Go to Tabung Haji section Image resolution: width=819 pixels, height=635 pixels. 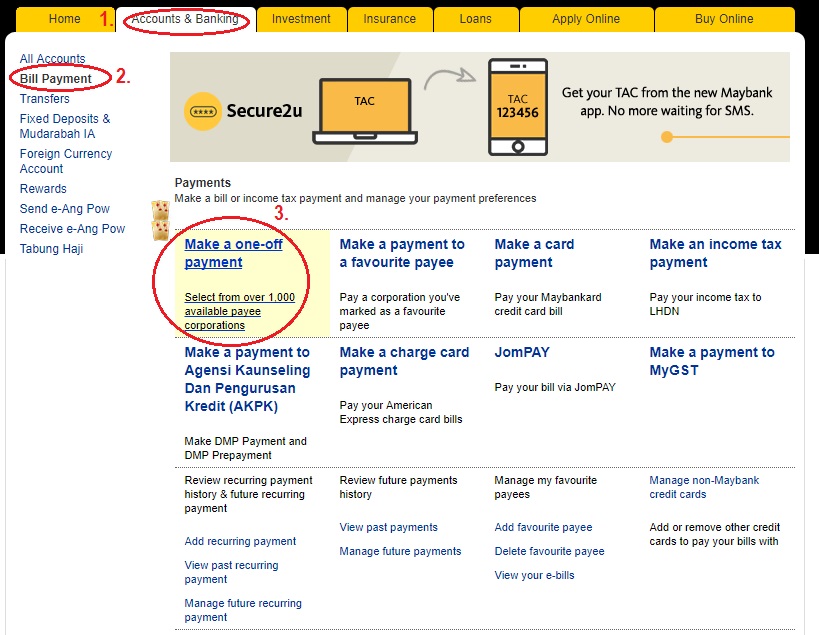pos(48,248)
